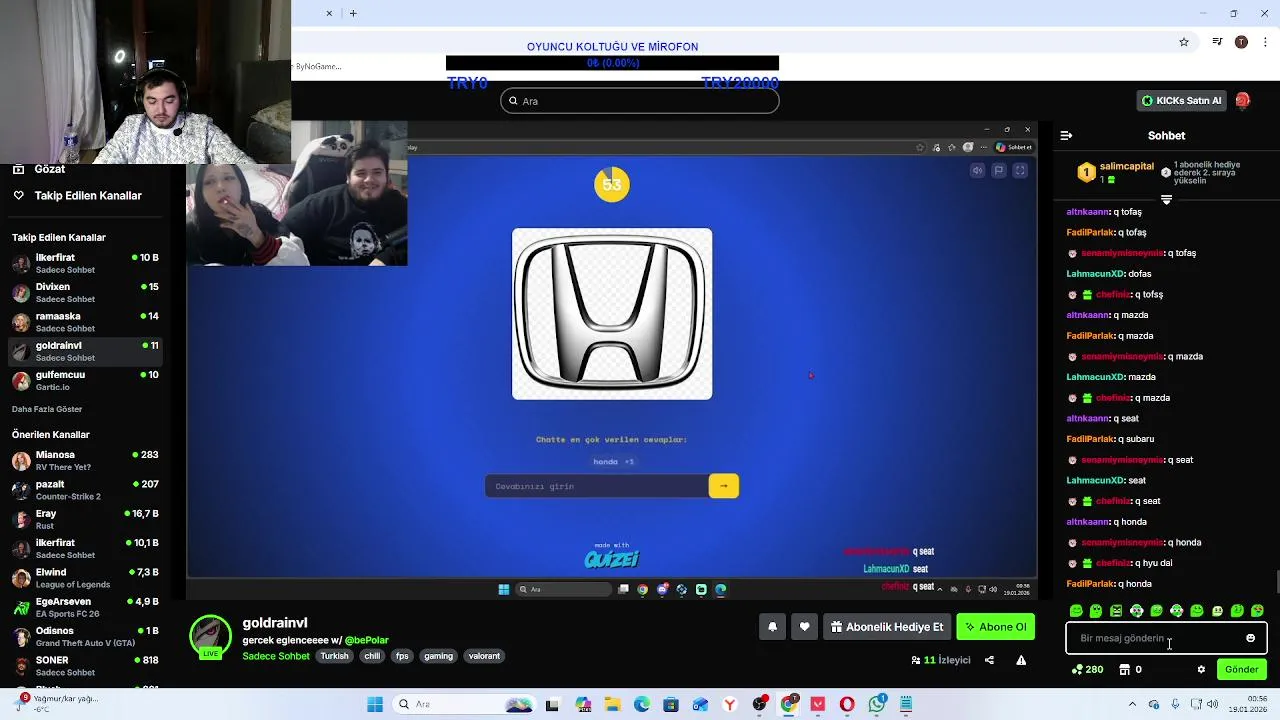Share the stream via share icon

click(x=989, y=660)
